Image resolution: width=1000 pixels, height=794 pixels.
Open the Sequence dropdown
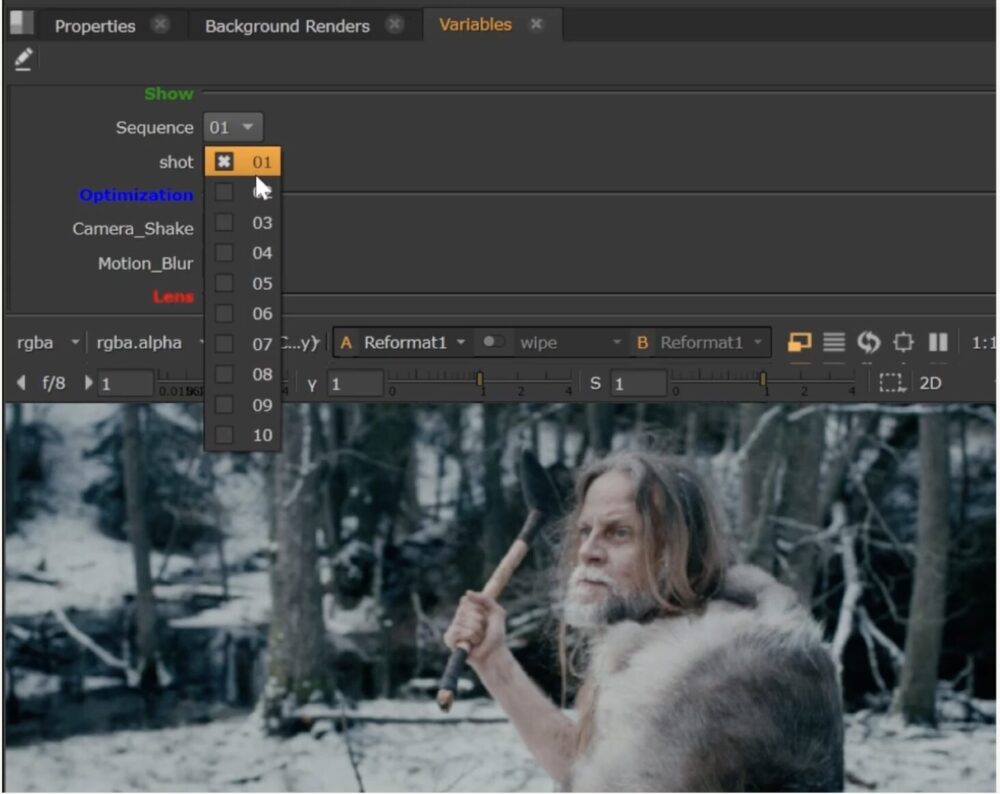pyautogui.click(x=232, y=127)
